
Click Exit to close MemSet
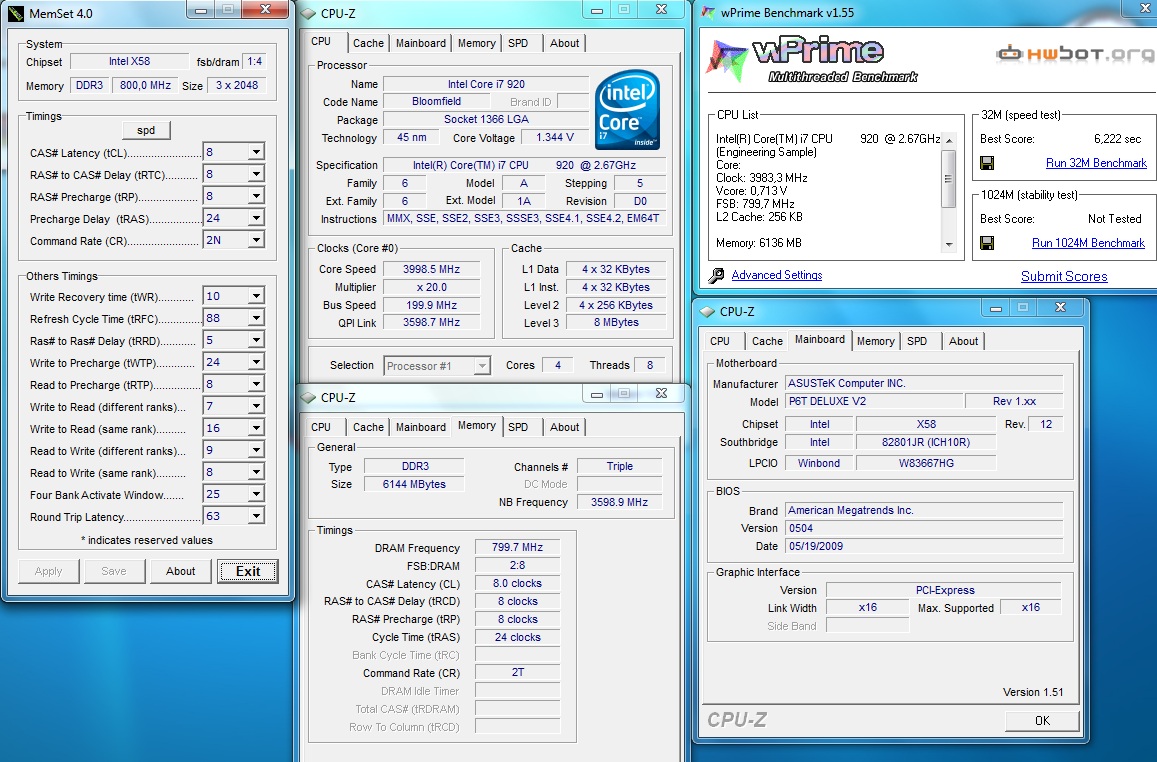coord(248,571)
